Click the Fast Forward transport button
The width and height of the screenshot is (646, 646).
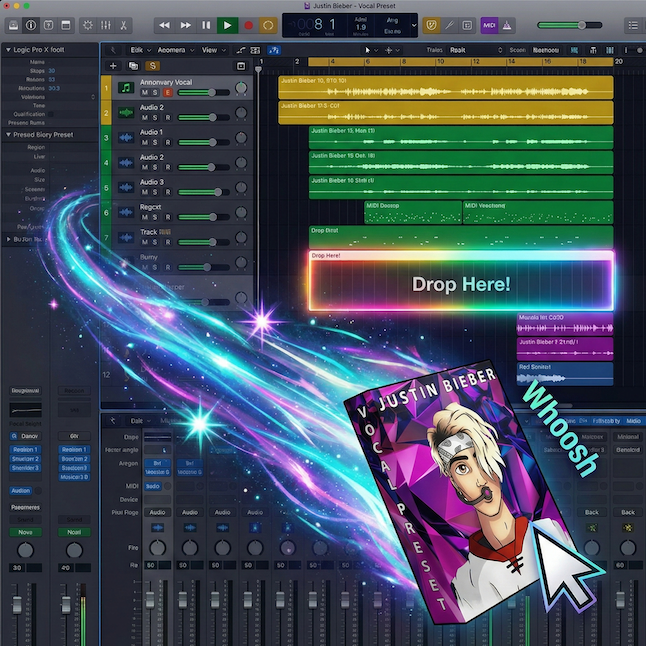tap(185, 26)
